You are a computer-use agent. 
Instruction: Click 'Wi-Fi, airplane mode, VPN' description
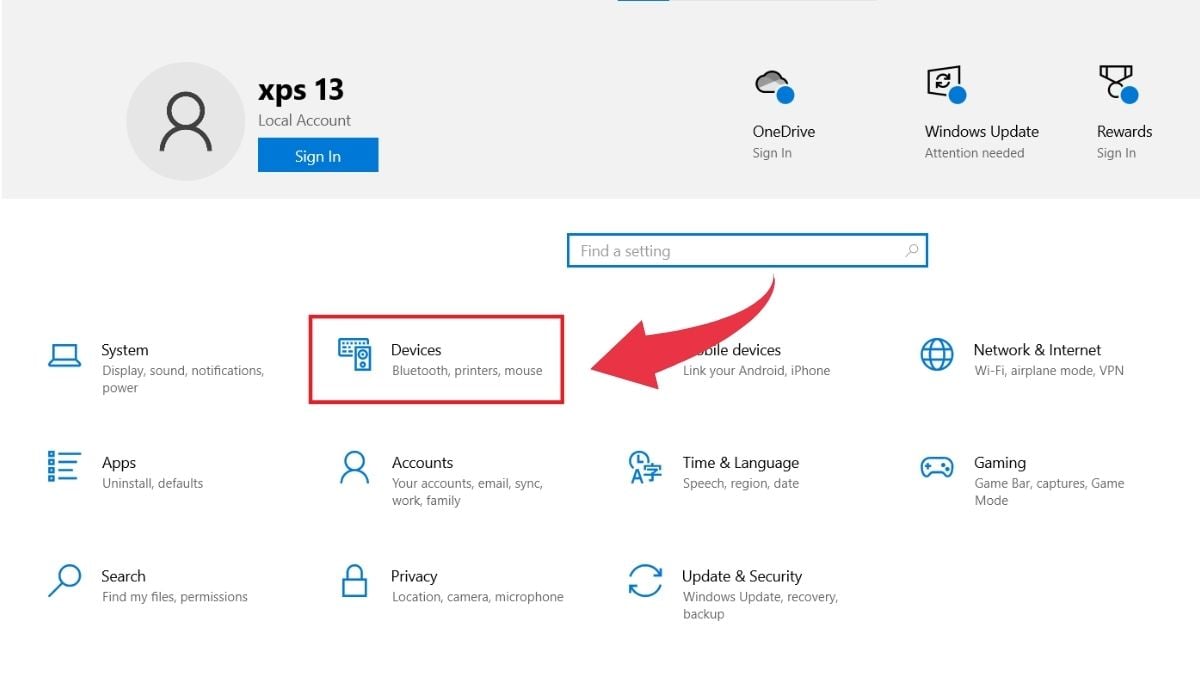click(1049, 371)
